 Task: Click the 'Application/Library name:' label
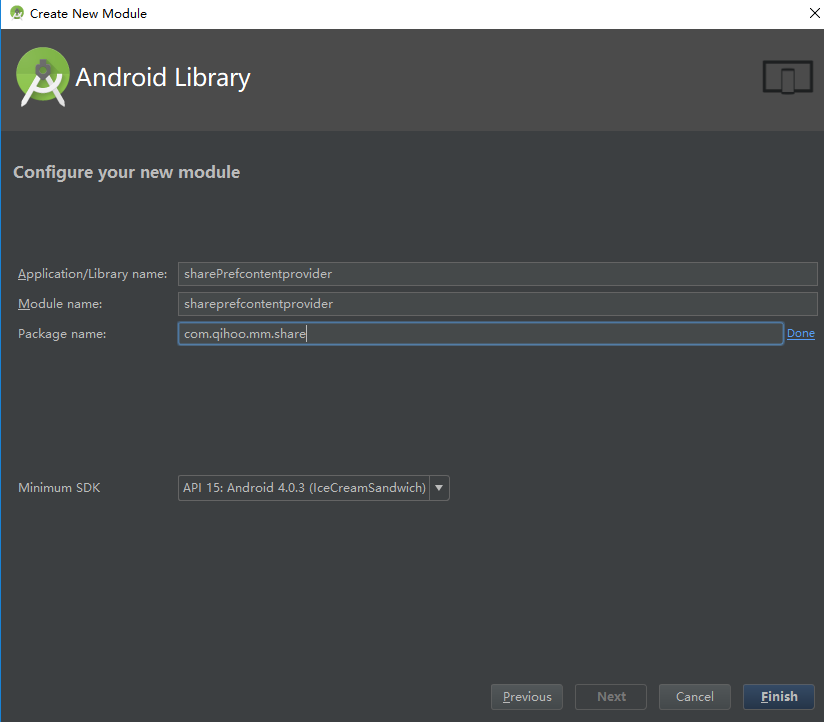click(x=92, y=274)
